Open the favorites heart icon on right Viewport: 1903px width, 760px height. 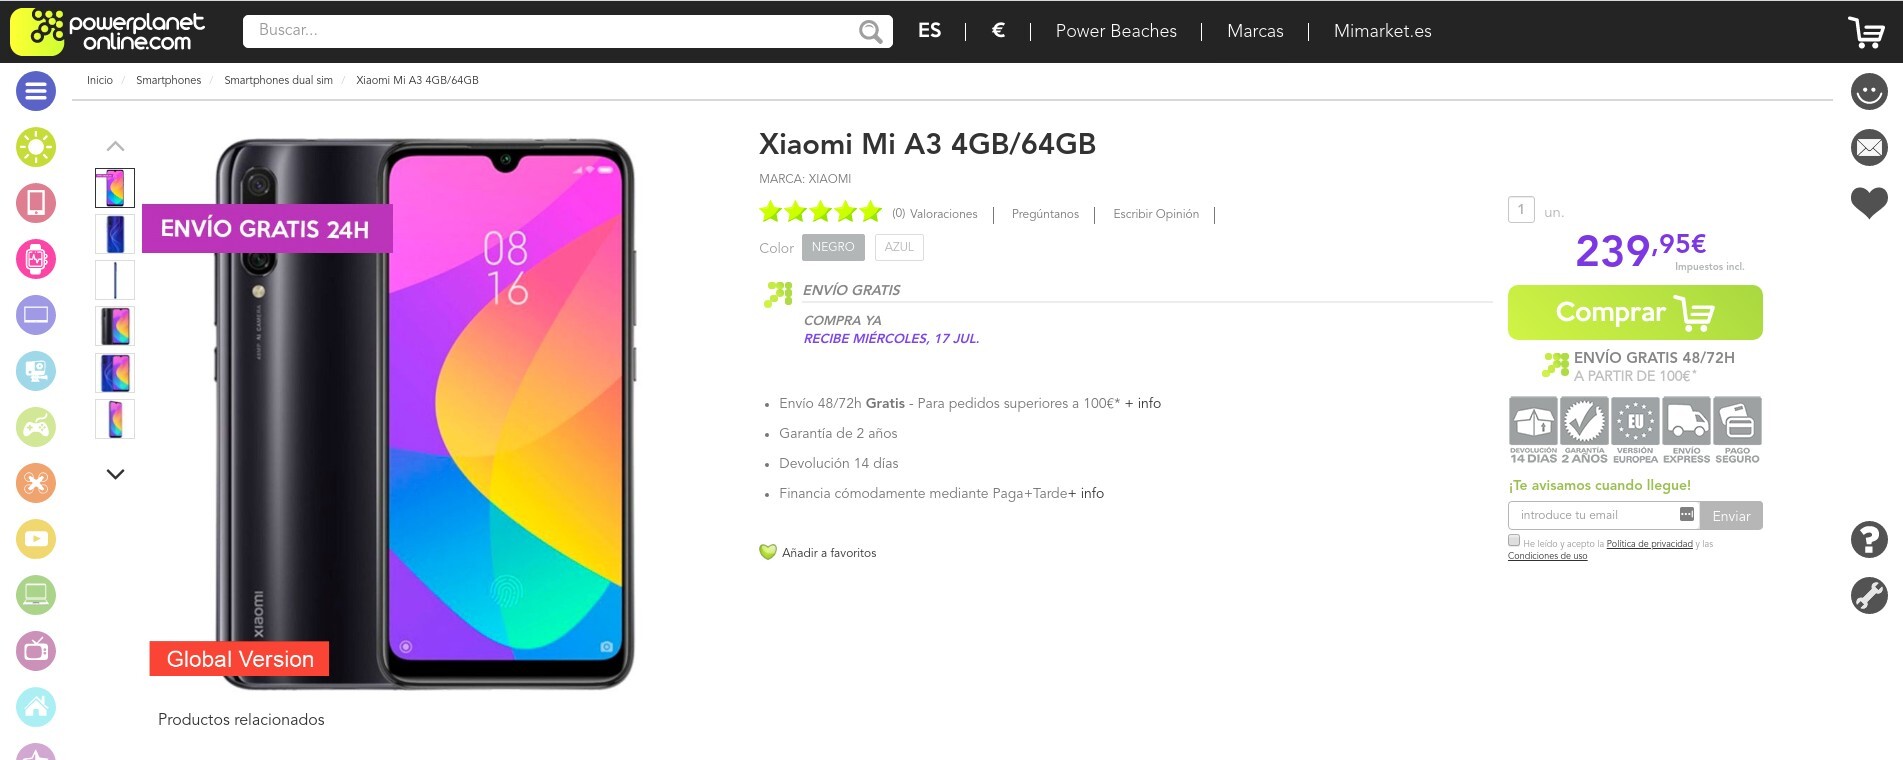tap(1868, 203)
